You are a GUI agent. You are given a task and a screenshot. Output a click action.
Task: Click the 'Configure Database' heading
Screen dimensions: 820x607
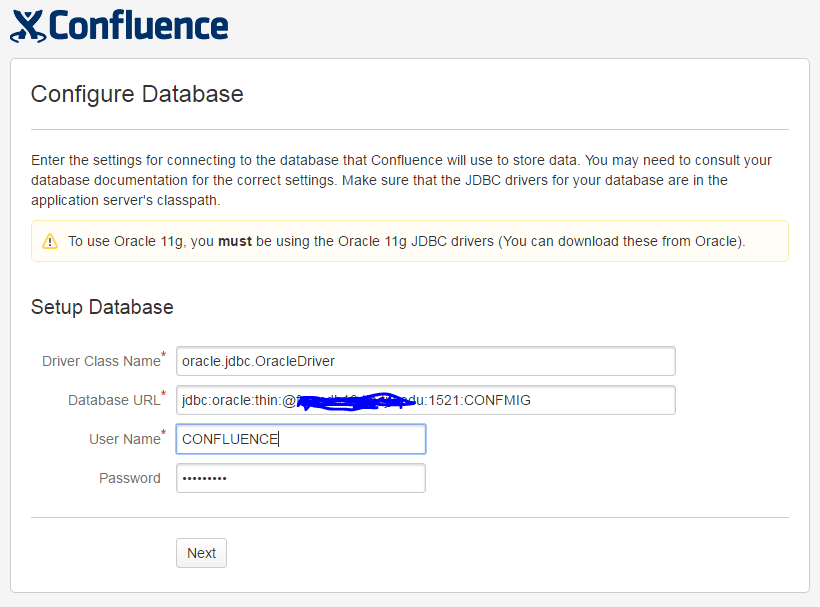(137, 94)
